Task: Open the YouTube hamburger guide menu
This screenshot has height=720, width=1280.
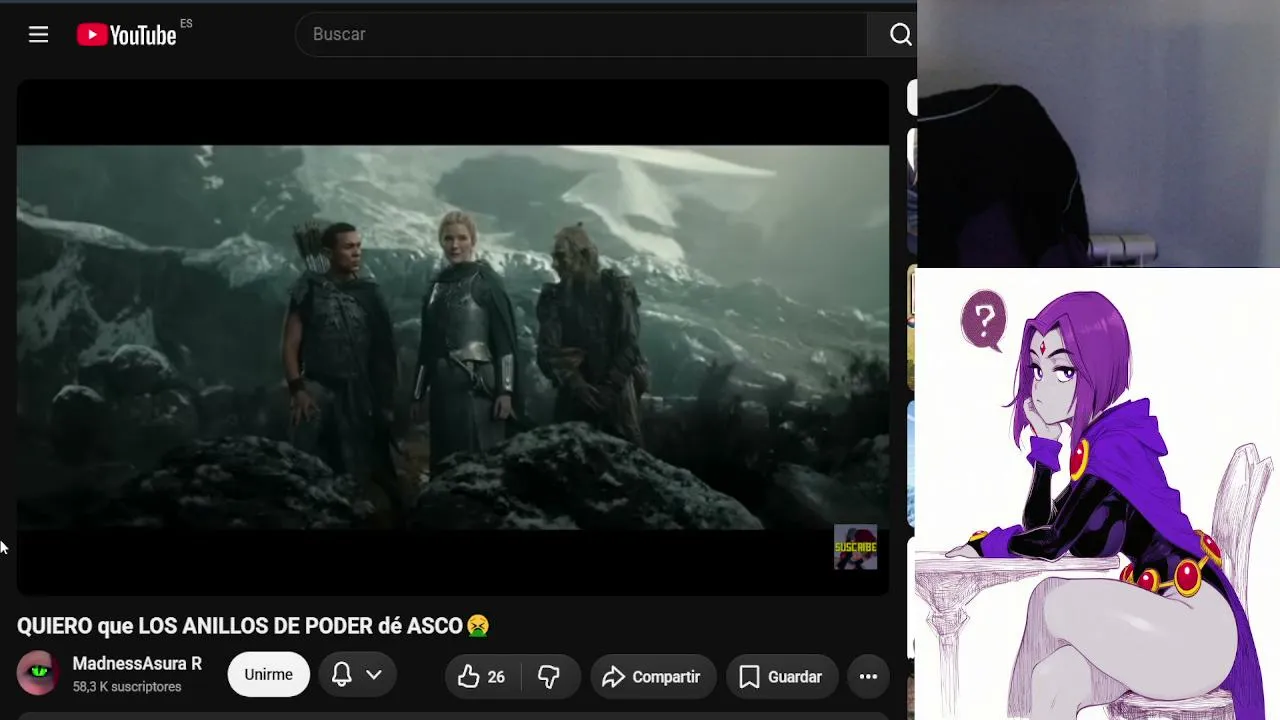Action: pyautogui.click(x=38, y=35)
